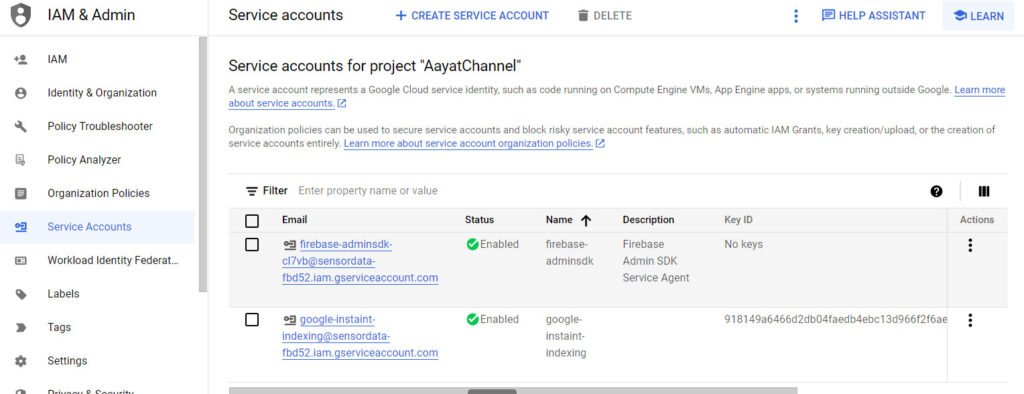Open the google-instaint-indexing email link

360,337
